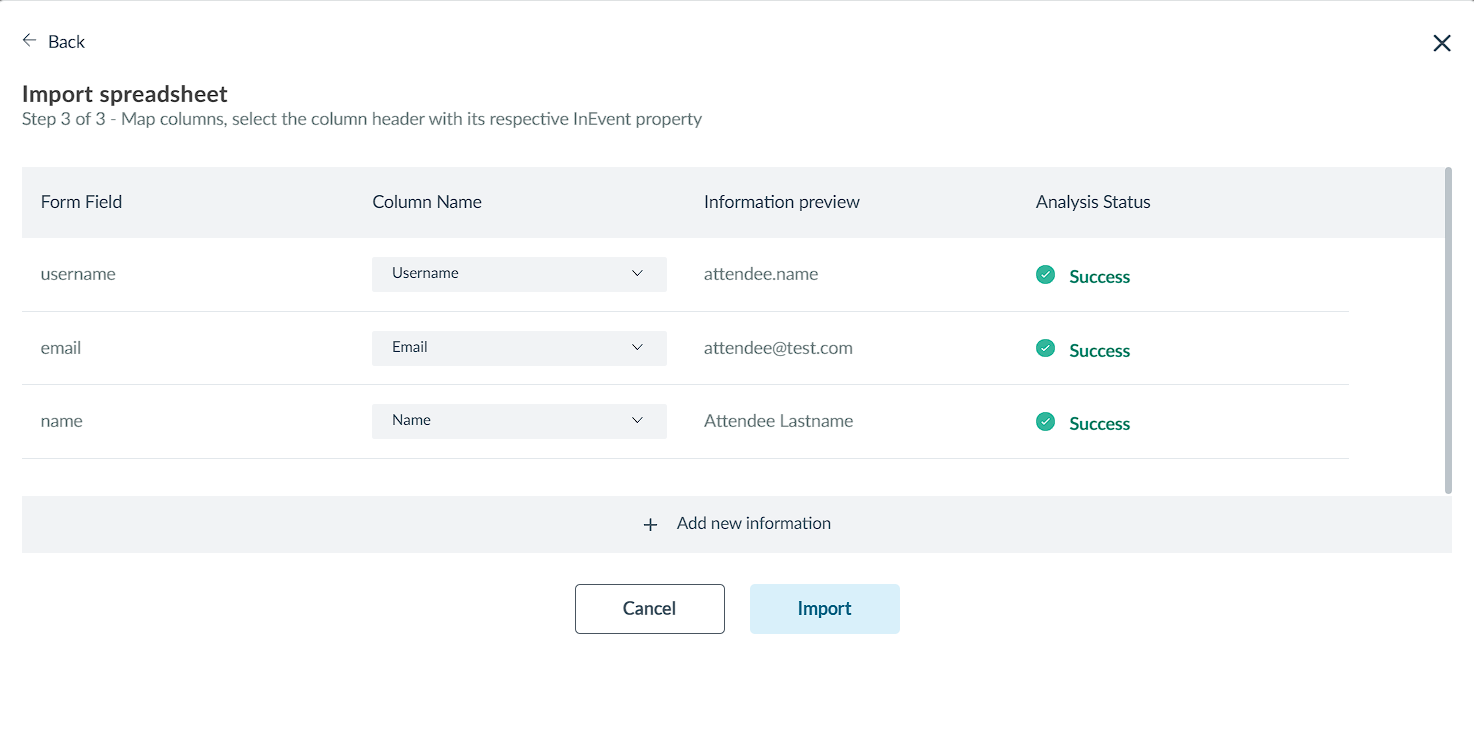Image resolution: width=1474 pixels, height=730 pixels.
Task: Click the plus icon beside Add new information
Action: [x=650, y=524]
